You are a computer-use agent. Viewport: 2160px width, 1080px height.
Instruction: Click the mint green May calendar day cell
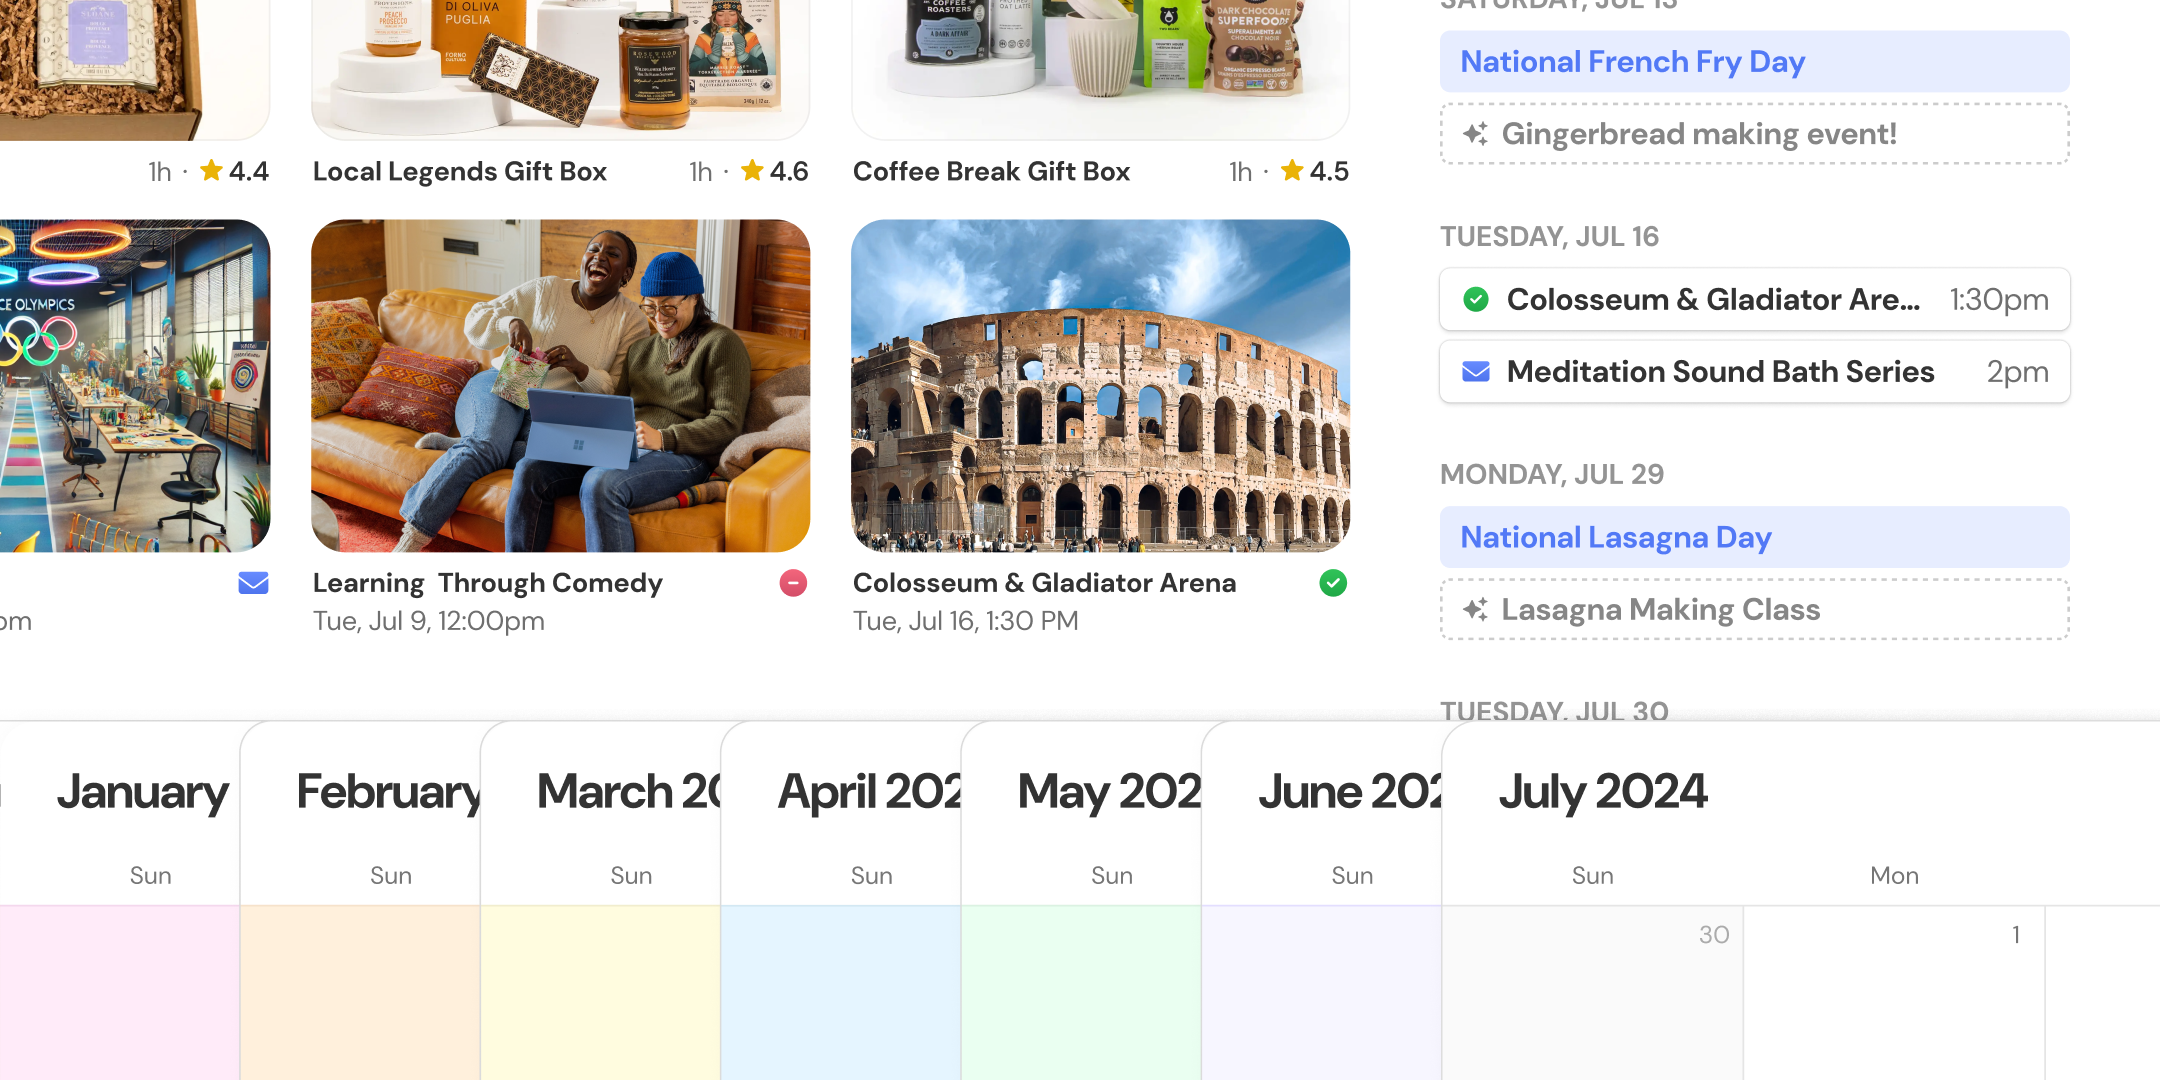1081,993
